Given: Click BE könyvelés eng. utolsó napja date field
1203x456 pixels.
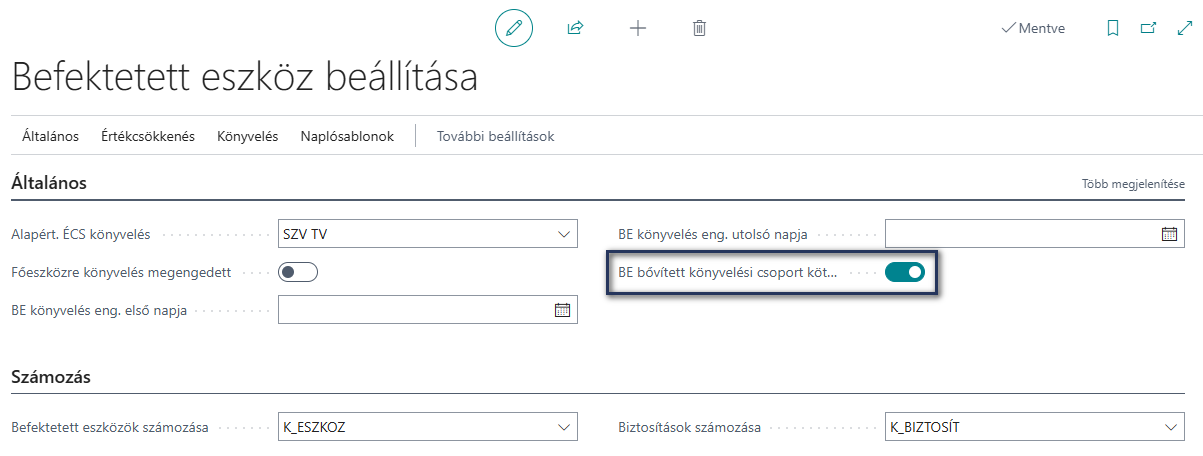Looking at the screenshot, I should point(1035,234).
